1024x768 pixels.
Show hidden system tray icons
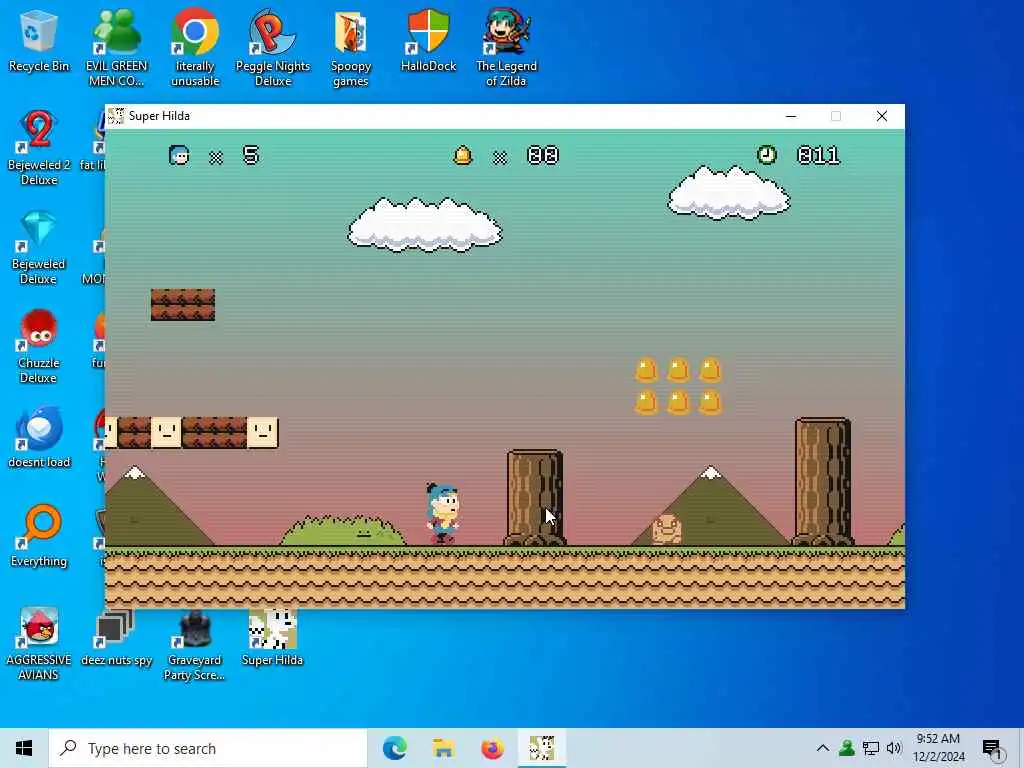(823, 748)
